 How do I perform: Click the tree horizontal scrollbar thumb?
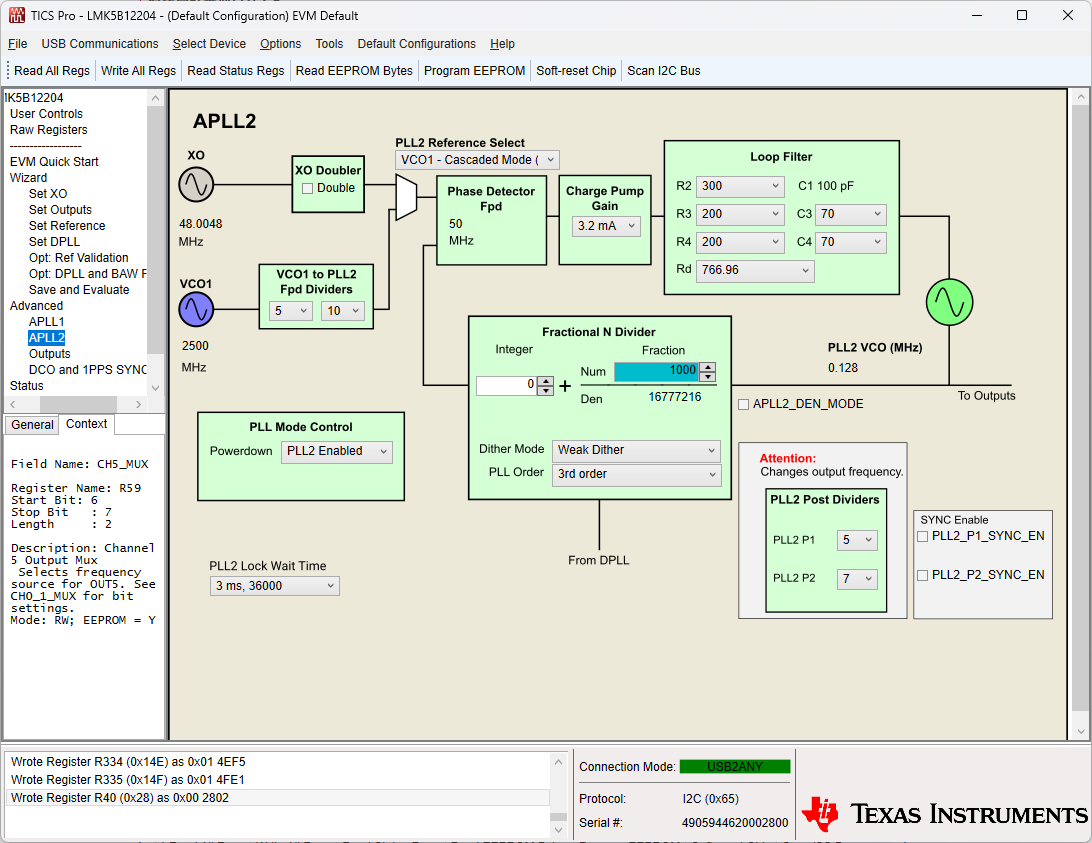78,404
